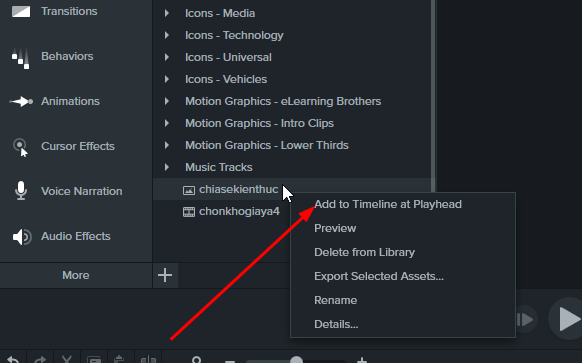Select the Music Tracks folder label
This screenshot has height=363, width=582.
[x=219, y=167]
